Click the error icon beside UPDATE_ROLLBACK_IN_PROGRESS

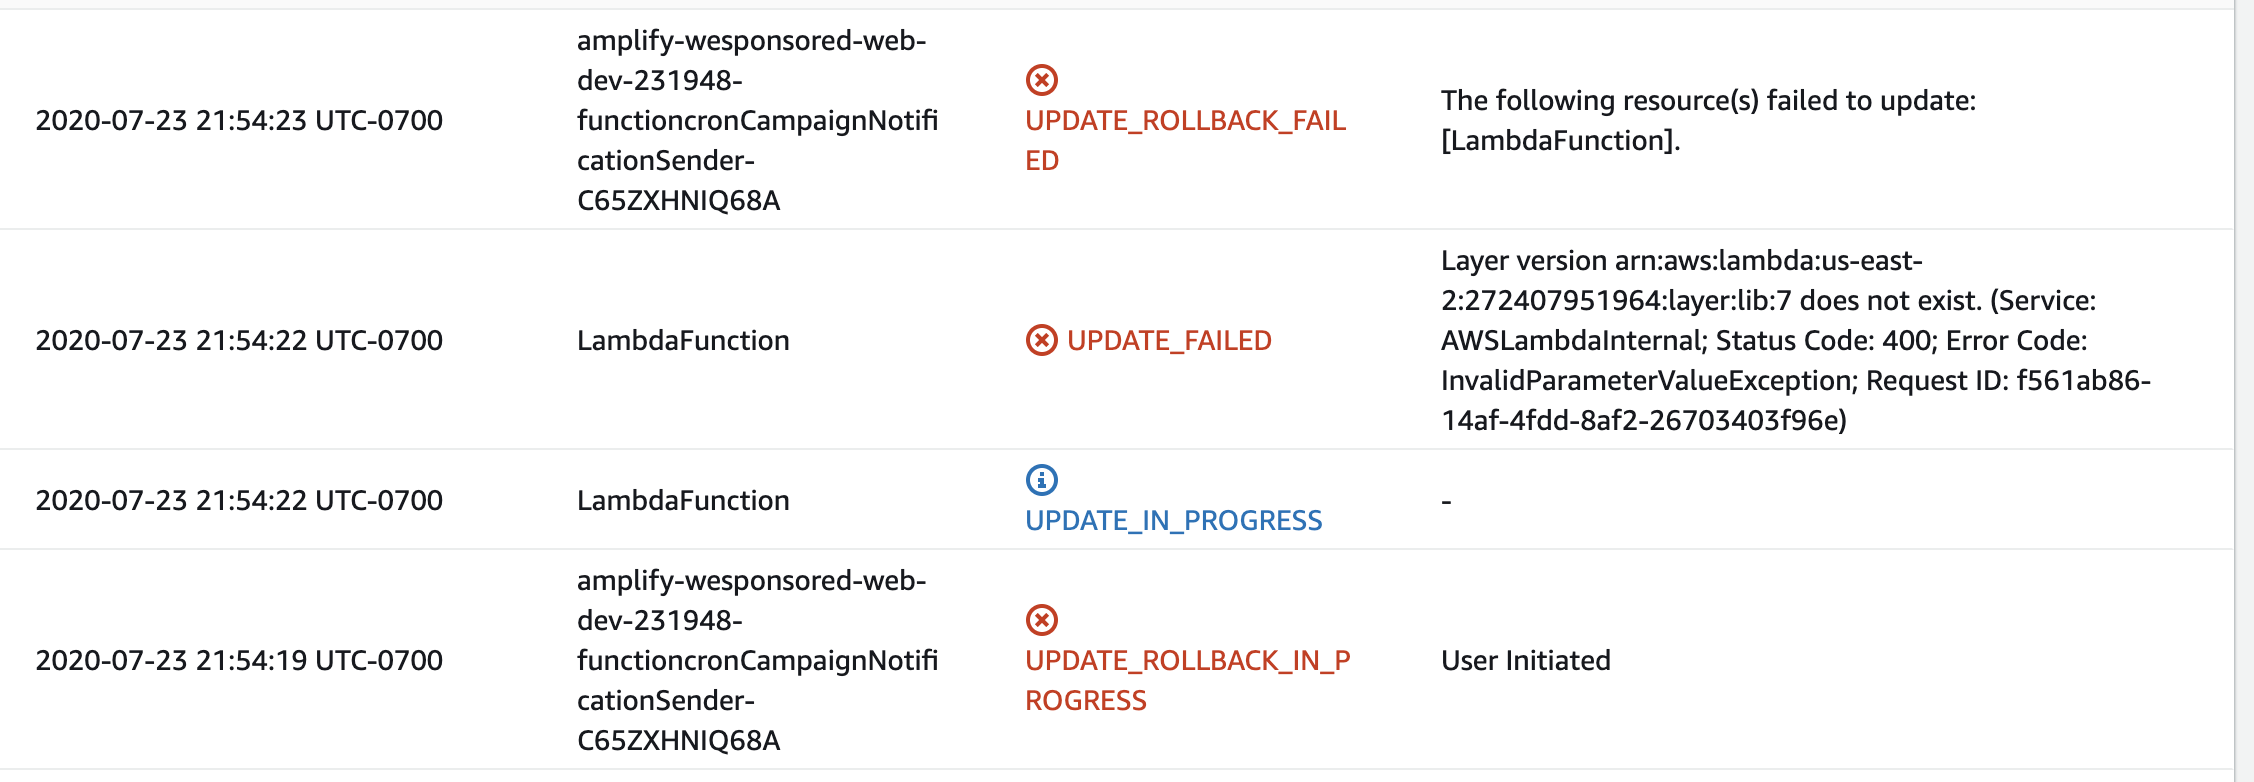pos(1041,618)
